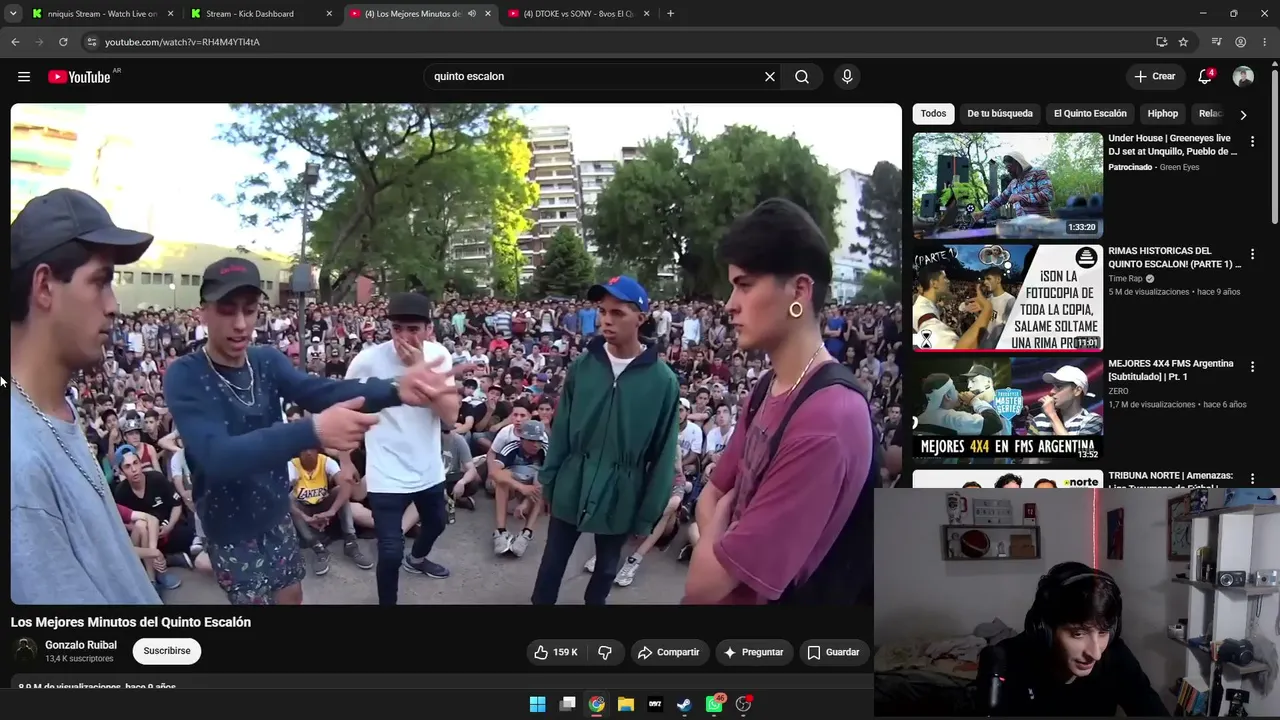Click the Compartir share button
Viewport: 1280px width, 720px height.
[669, 652]
